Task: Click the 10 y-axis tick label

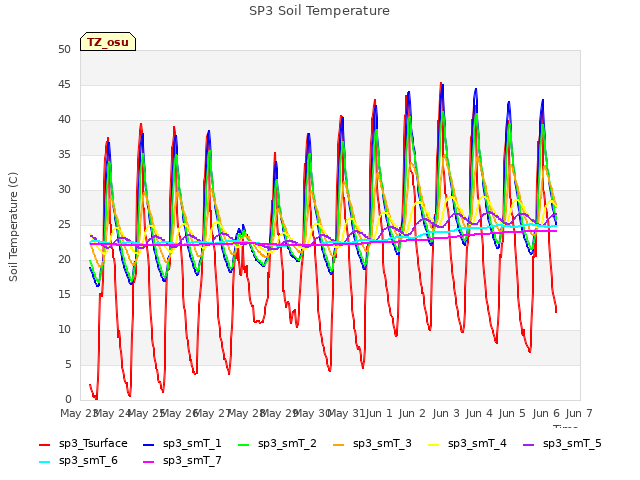Action: pos(64,329)
